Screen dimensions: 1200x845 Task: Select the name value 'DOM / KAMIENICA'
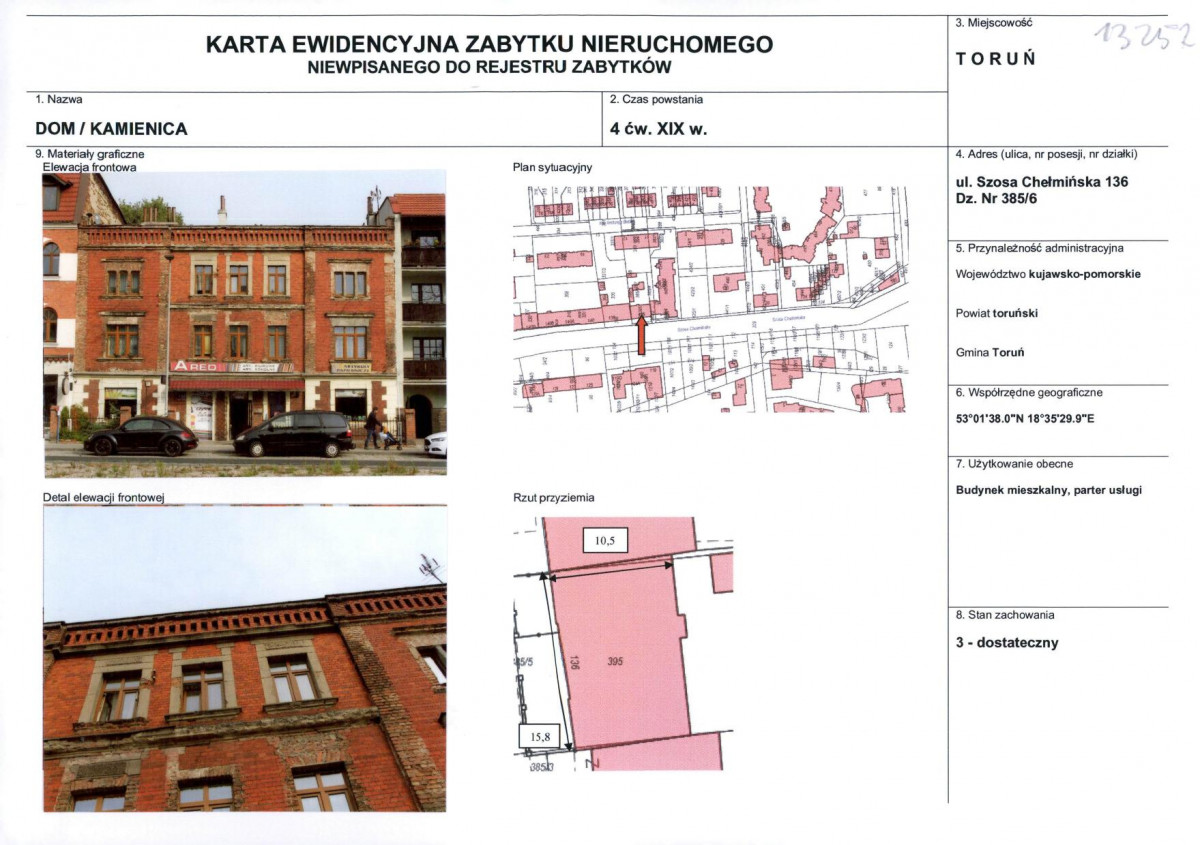[x=111, y=129]
